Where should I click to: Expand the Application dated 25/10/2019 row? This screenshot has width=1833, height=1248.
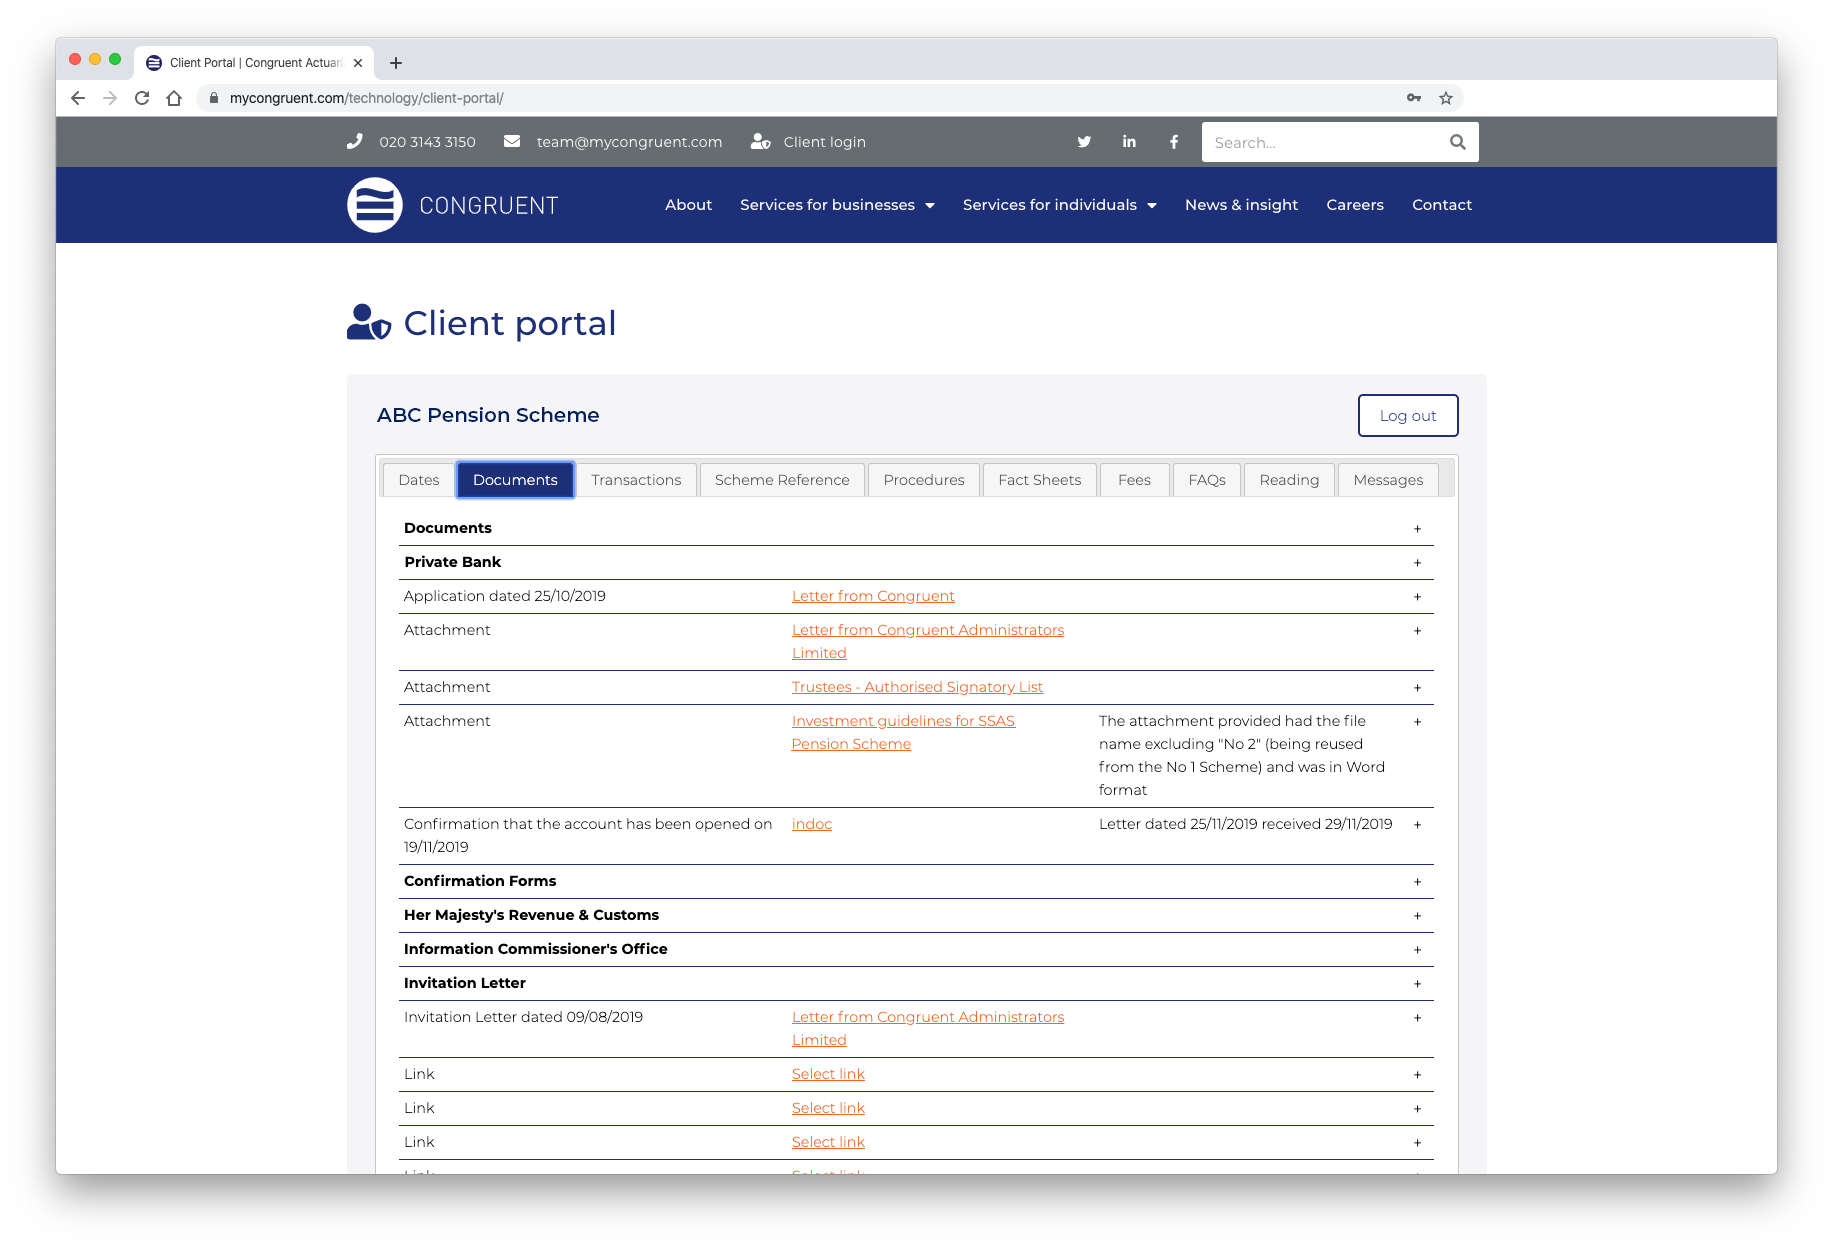pos(1417,597)
